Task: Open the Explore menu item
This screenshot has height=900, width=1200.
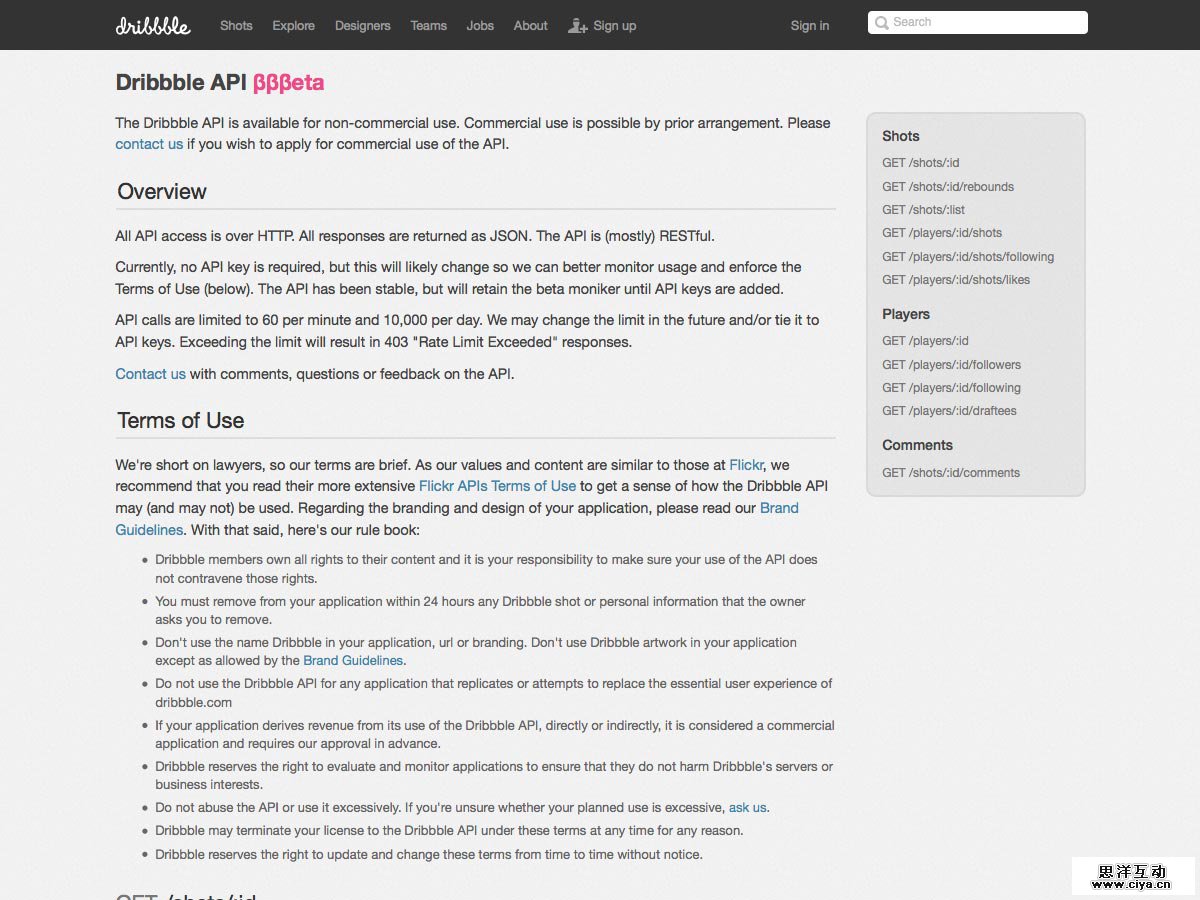Action: pos(293,26)
